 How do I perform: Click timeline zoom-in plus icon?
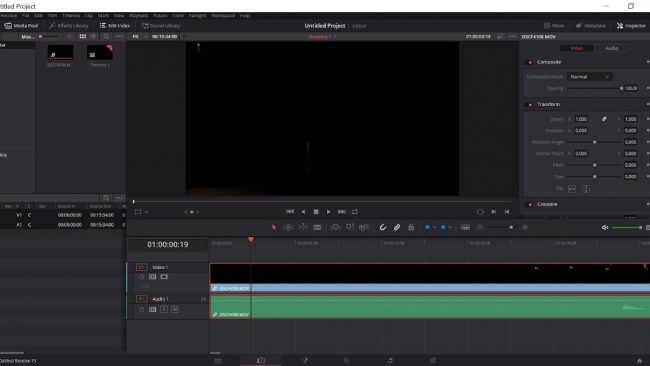click(525, 227)
